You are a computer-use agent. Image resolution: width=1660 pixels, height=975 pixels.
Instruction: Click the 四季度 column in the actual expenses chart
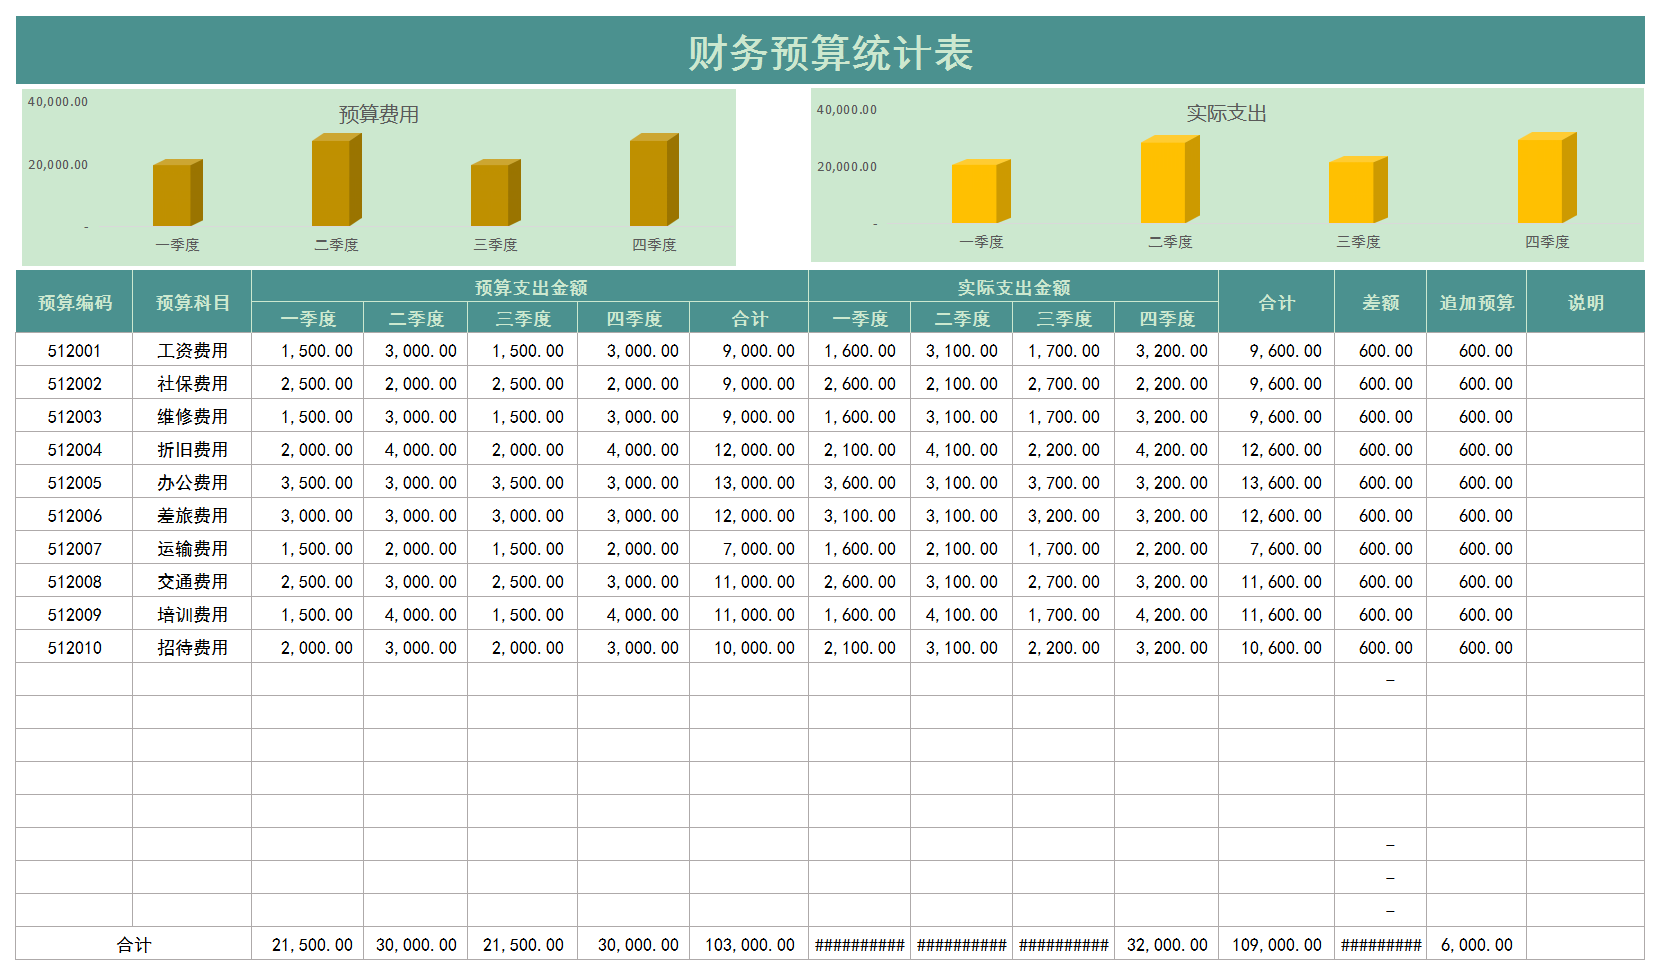pos(1545,180)
